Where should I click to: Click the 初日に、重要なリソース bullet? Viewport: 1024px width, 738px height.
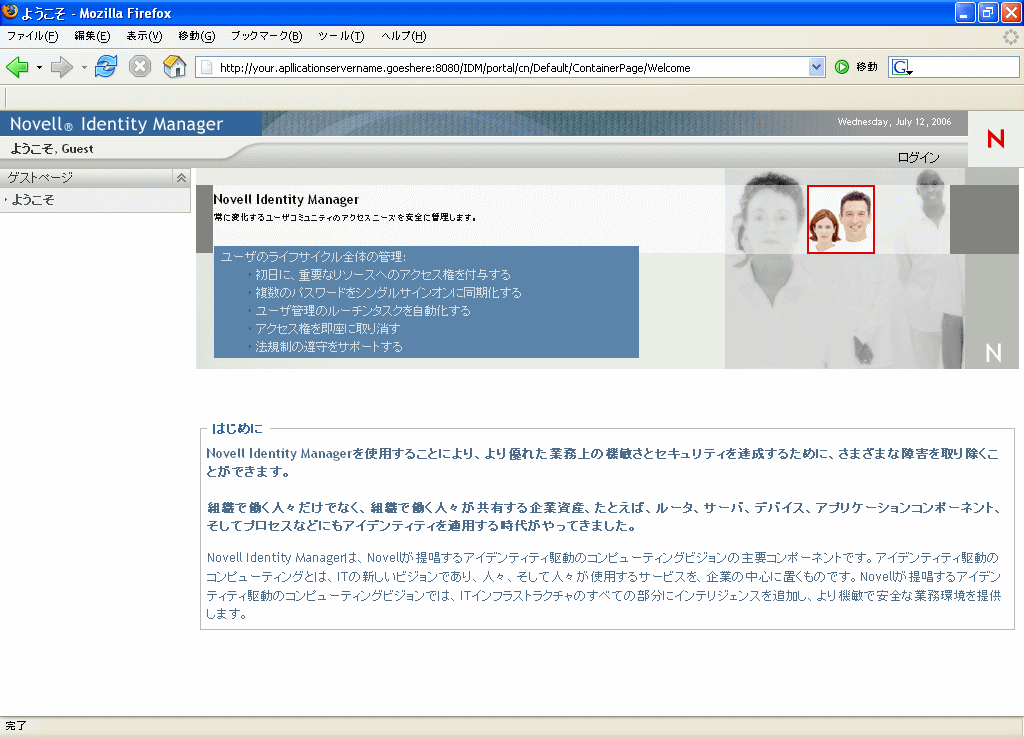(x=383, y=275)
